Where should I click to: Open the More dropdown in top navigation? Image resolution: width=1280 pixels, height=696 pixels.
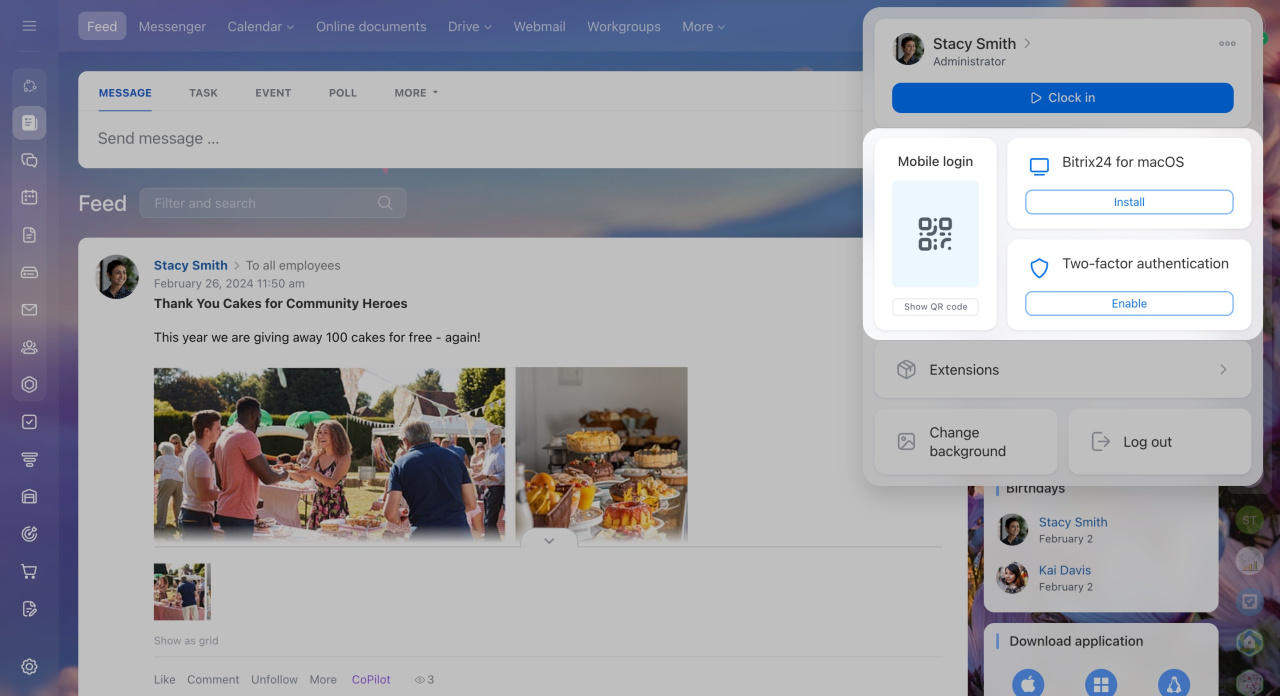[x=703, y=27]
